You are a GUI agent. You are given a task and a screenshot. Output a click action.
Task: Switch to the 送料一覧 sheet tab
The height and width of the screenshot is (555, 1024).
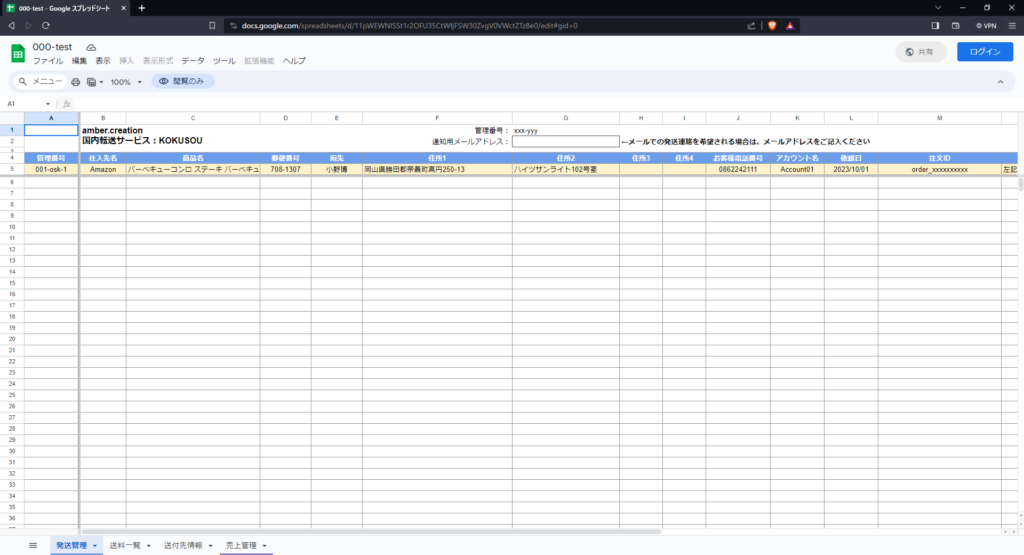[x=126, y=545]
